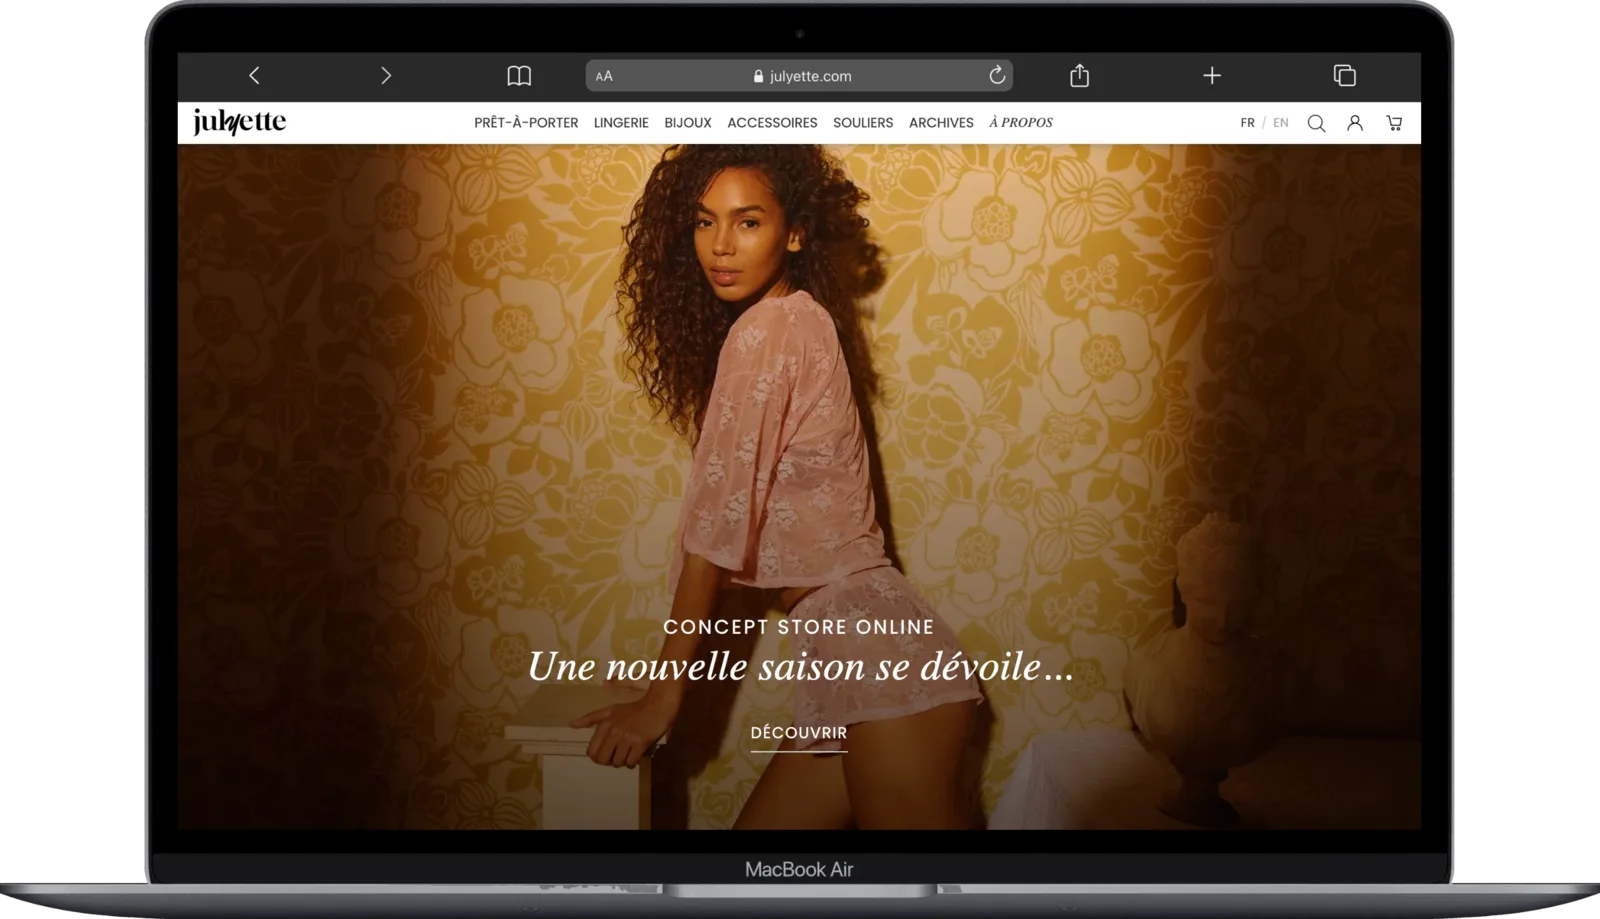
Task: Click the julyette logo
Action: coord(239,122)
